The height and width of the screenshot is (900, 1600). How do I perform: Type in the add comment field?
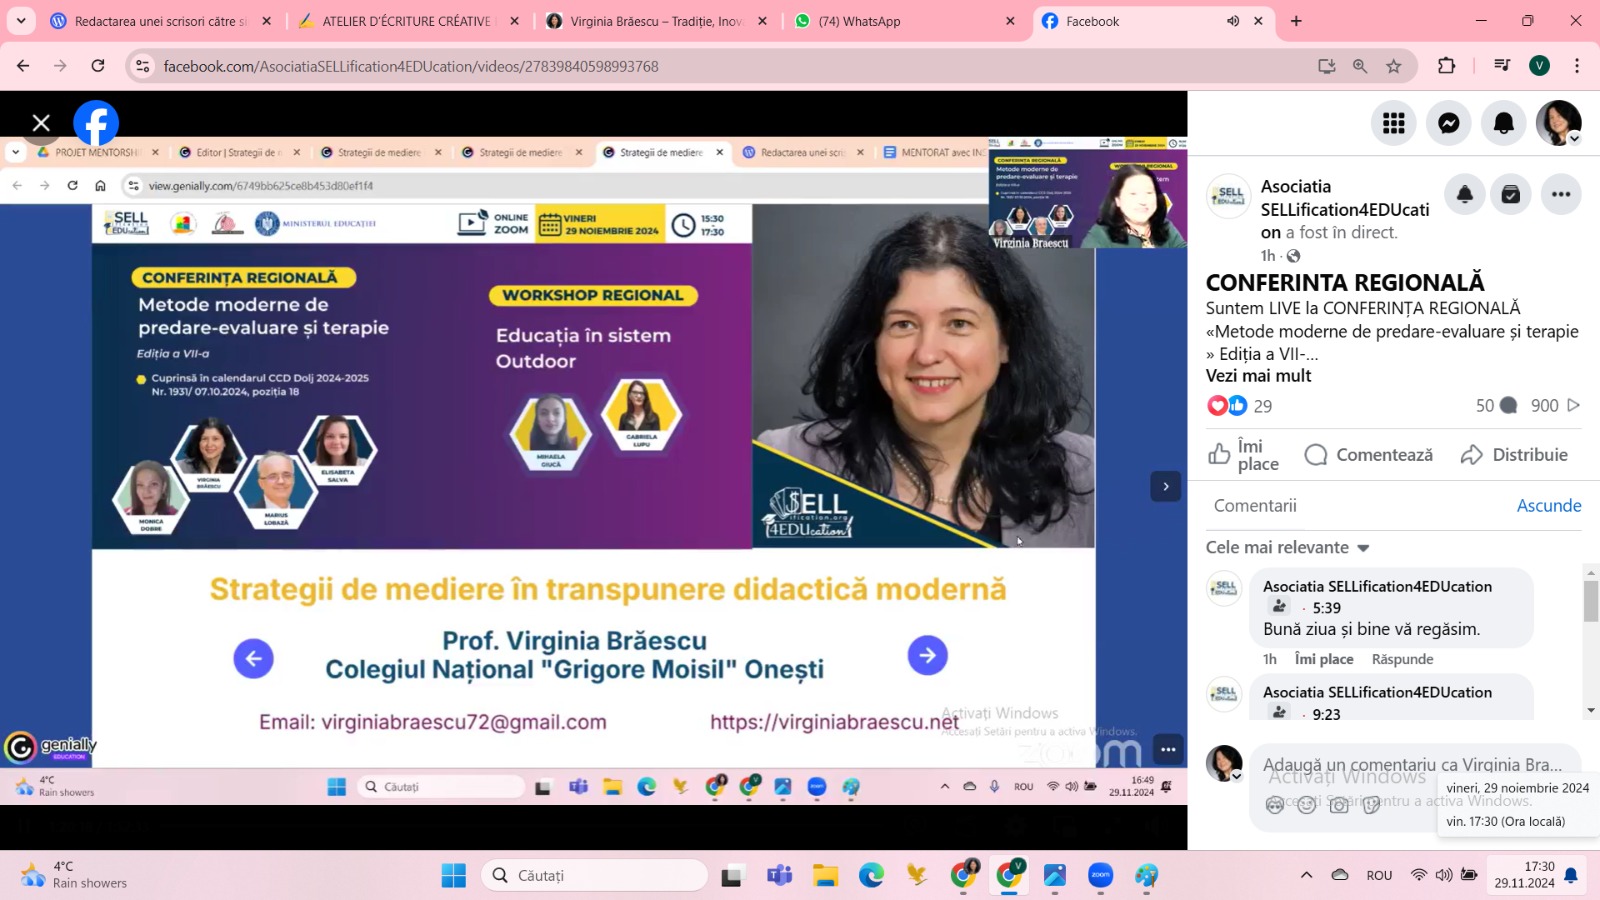(x=1411, y=765)
